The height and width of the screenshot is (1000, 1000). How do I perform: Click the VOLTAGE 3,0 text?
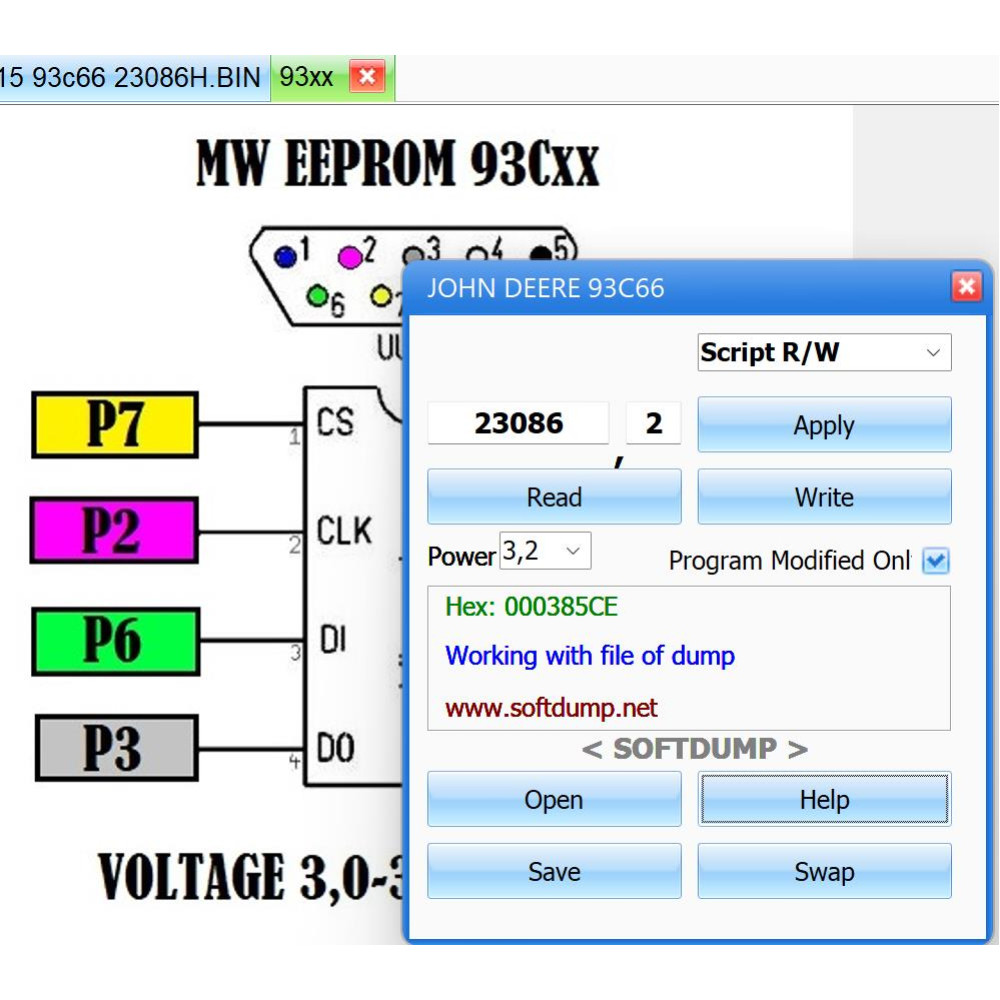point(250,877)
